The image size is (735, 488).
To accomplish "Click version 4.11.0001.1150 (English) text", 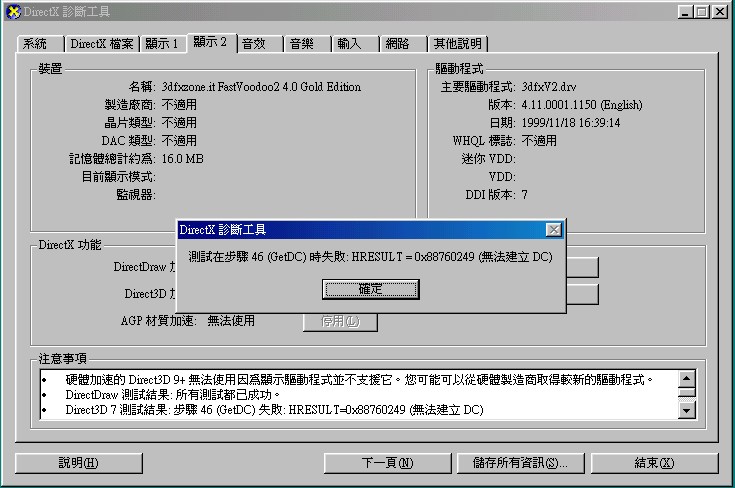I will [582, 105].
